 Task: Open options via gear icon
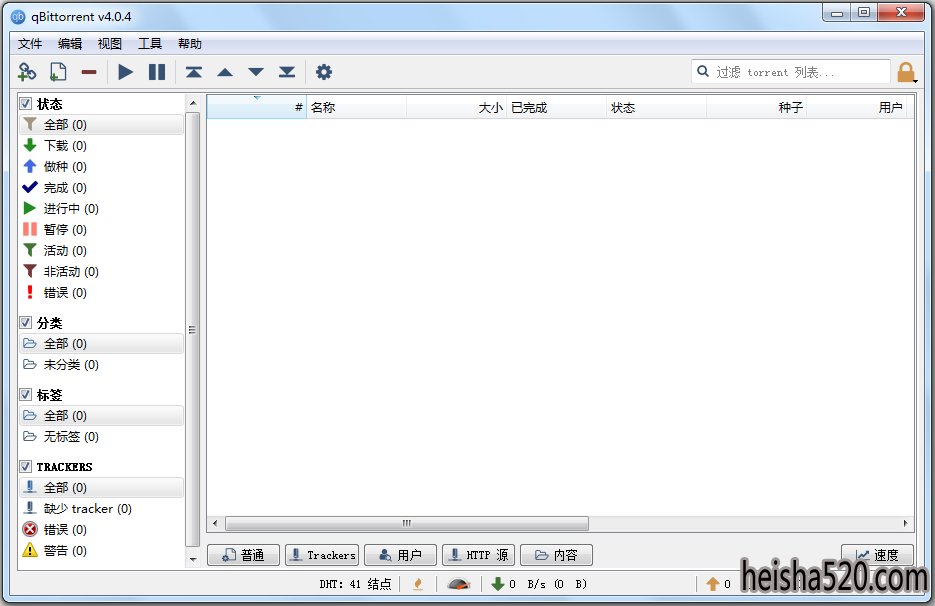tap(324, 72)
